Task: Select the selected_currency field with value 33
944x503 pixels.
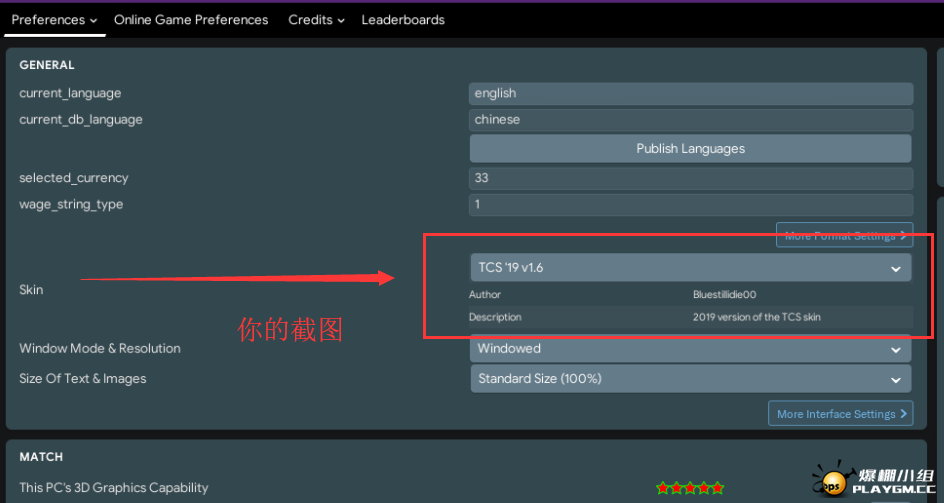Action: pos(690,178)
